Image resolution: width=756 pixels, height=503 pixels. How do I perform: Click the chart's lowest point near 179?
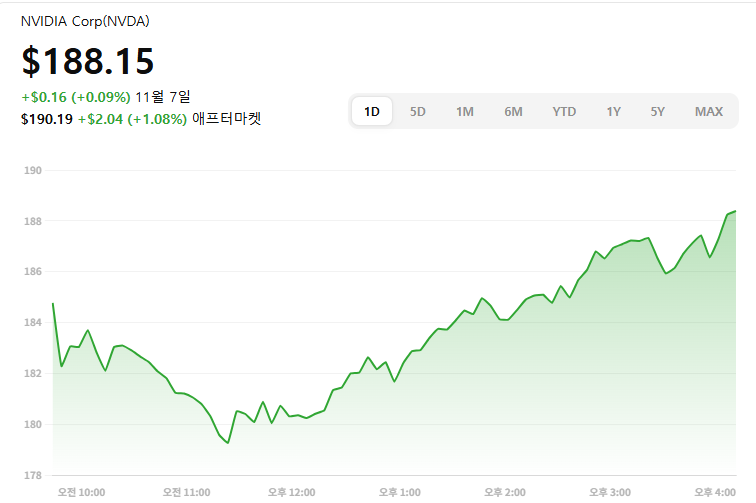(x=228, y=443)
